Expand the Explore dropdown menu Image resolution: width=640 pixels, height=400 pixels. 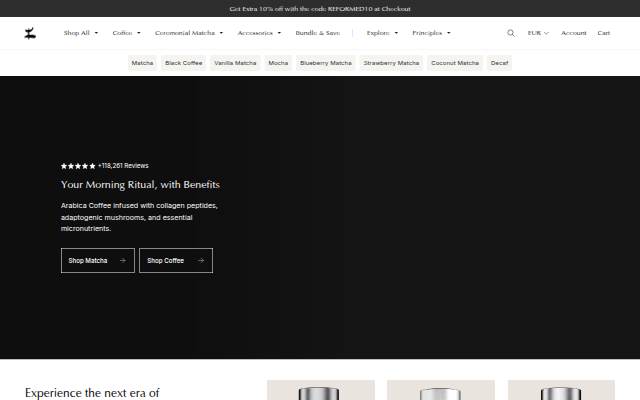pos(382,33)
